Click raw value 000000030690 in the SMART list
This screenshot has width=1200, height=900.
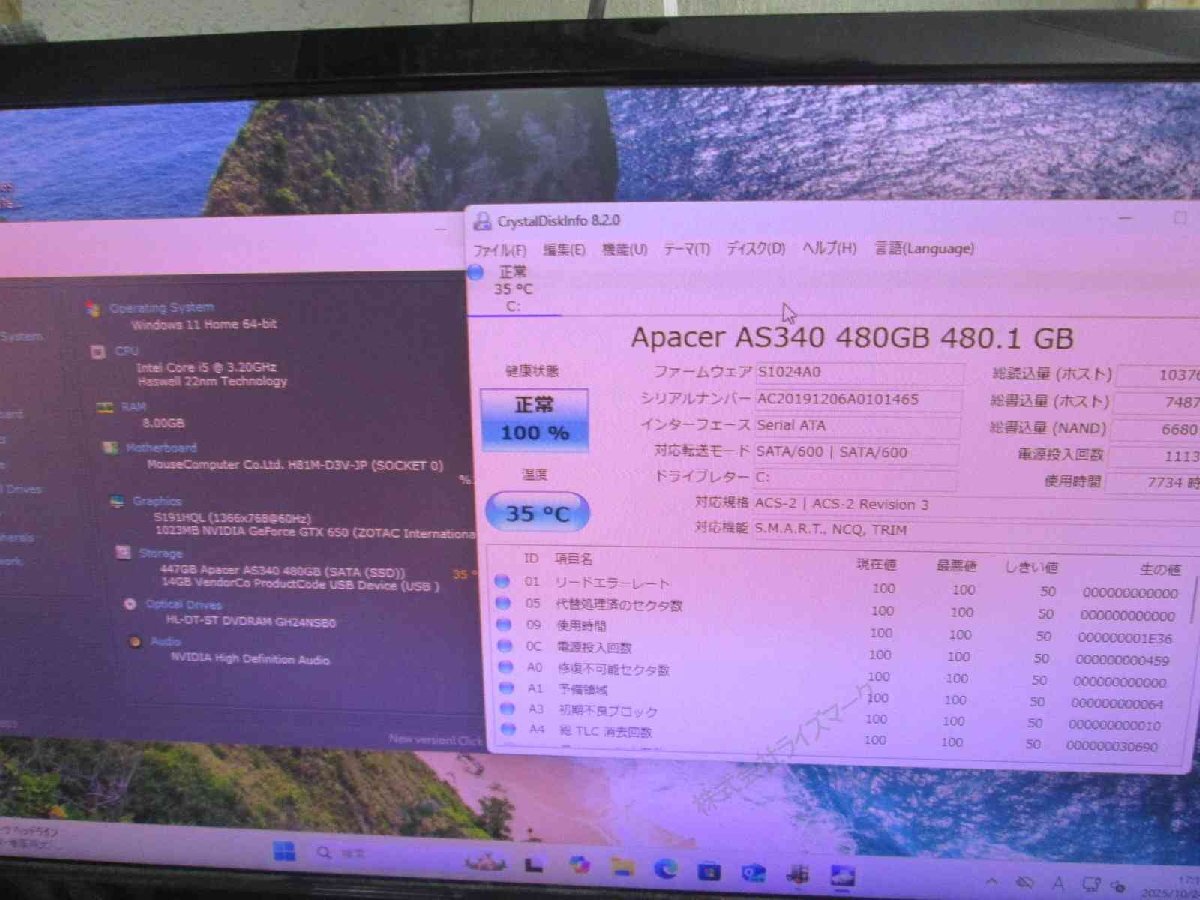click(1112, 746)
